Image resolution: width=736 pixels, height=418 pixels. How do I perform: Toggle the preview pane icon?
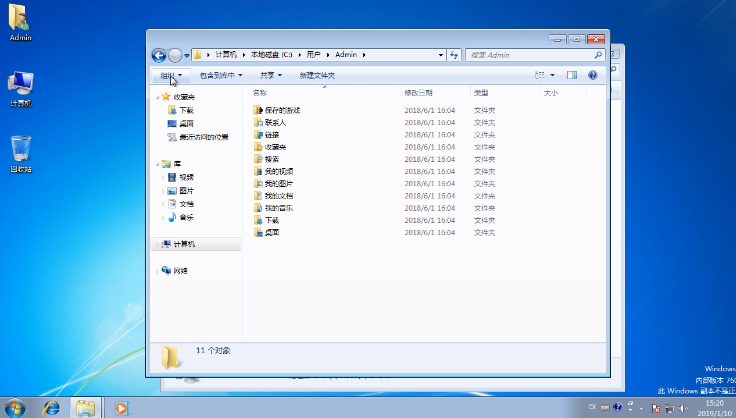click(572, 75)
